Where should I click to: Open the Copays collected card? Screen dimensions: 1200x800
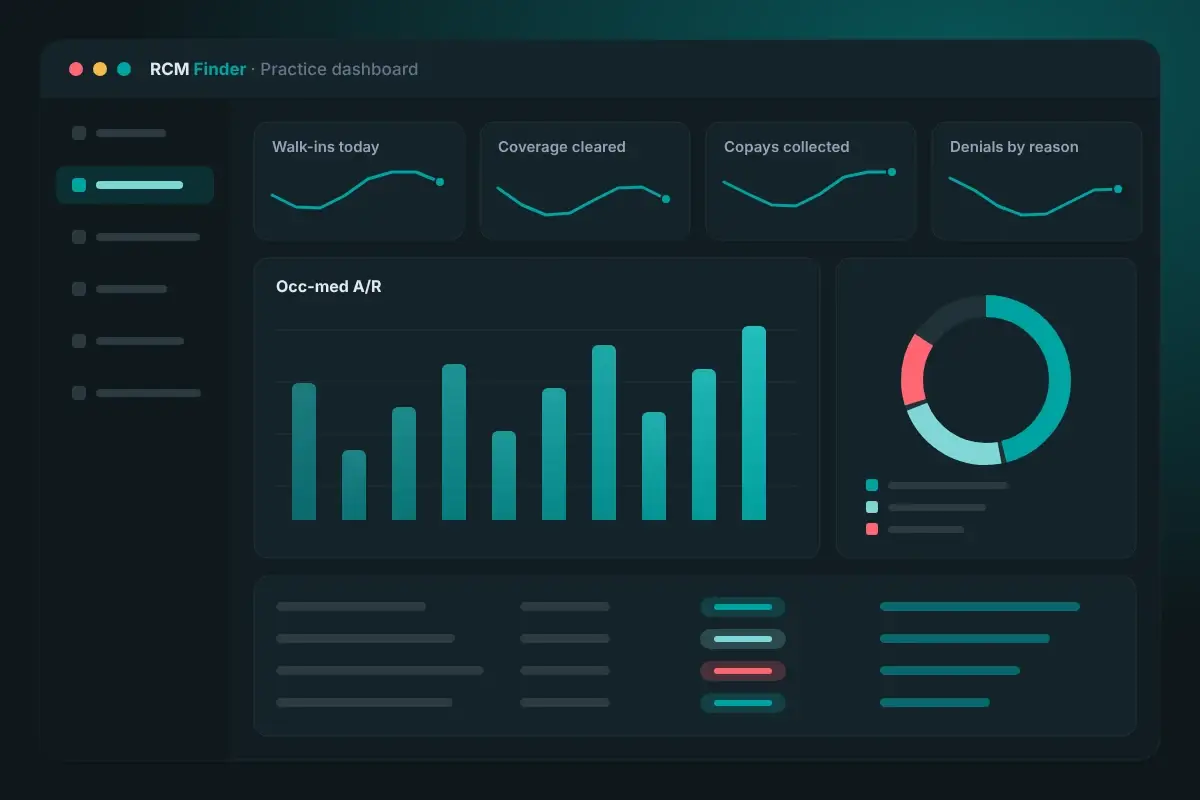tap(811, 181)
